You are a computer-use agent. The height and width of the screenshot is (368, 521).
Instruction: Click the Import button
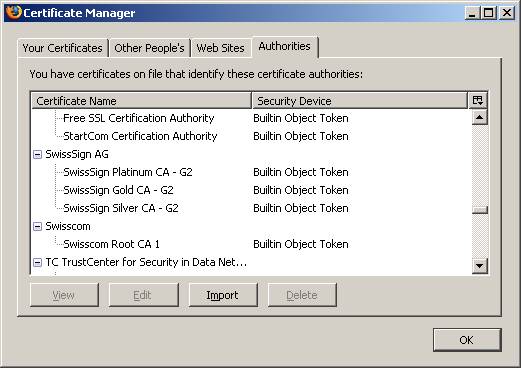(x=223, y=295)
